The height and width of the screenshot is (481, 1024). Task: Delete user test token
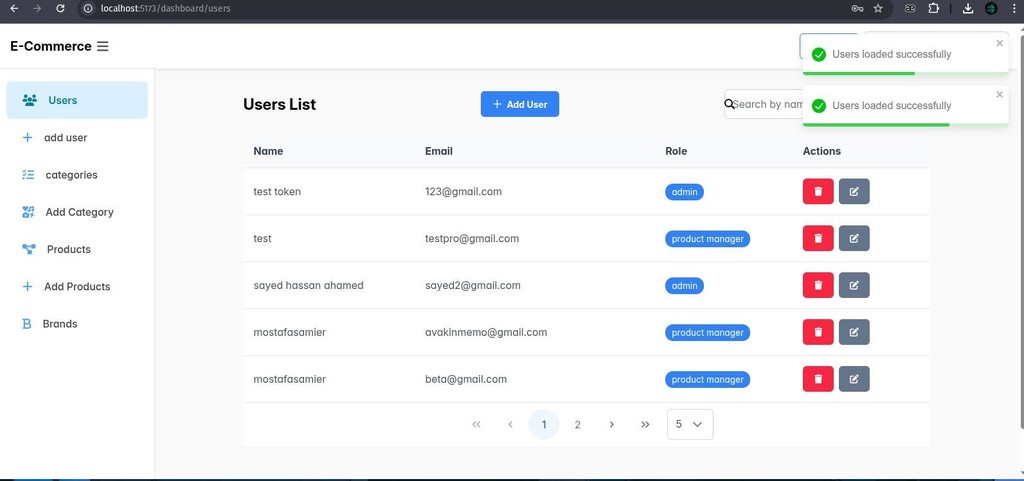pos(818,191)
